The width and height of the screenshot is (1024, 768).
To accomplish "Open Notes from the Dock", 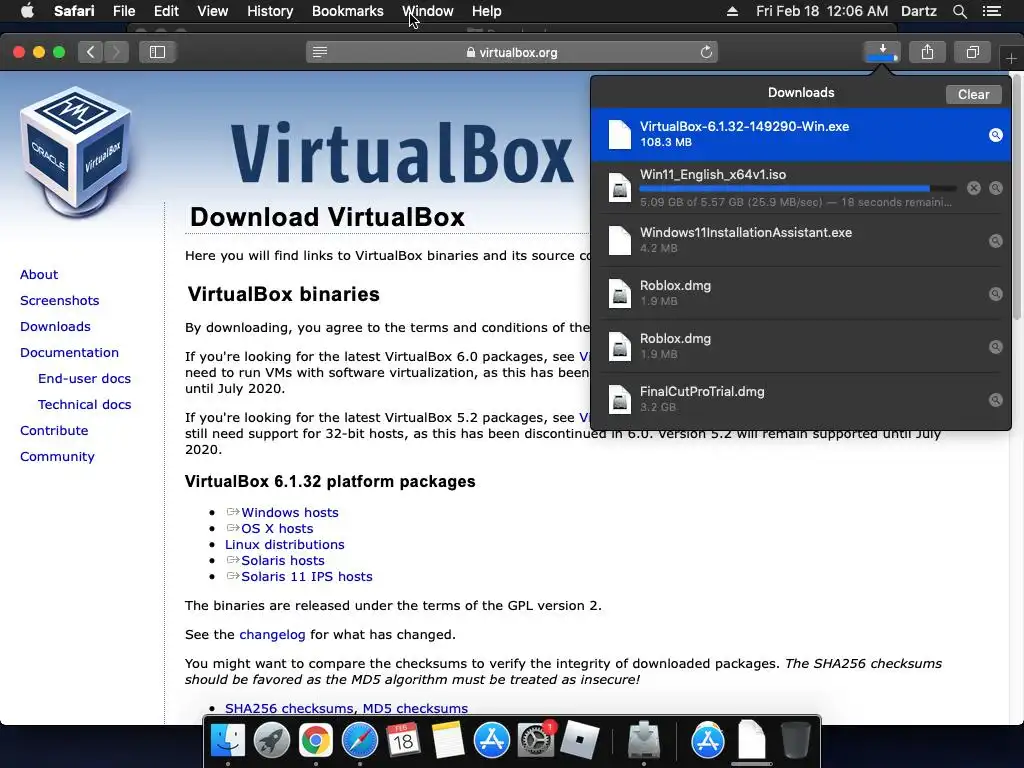I will point(447,741).
